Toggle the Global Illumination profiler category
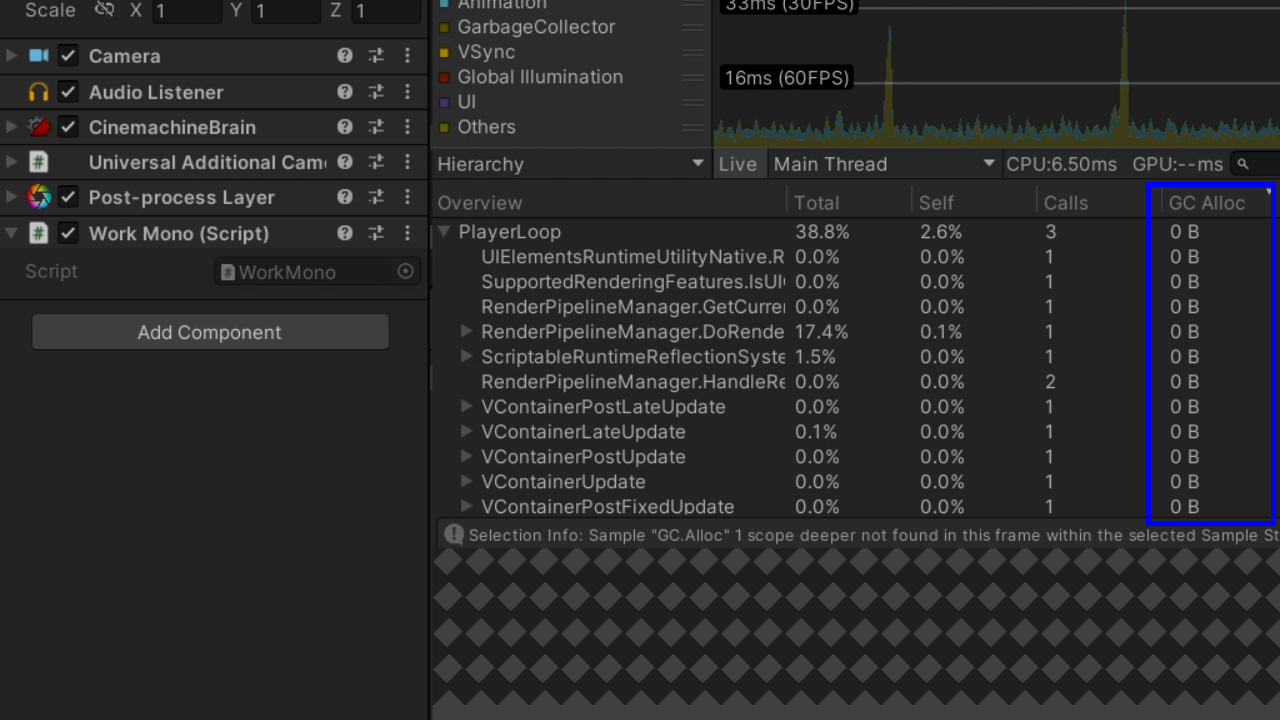The width and height of the screenshot is (1280, 720). 444,77
